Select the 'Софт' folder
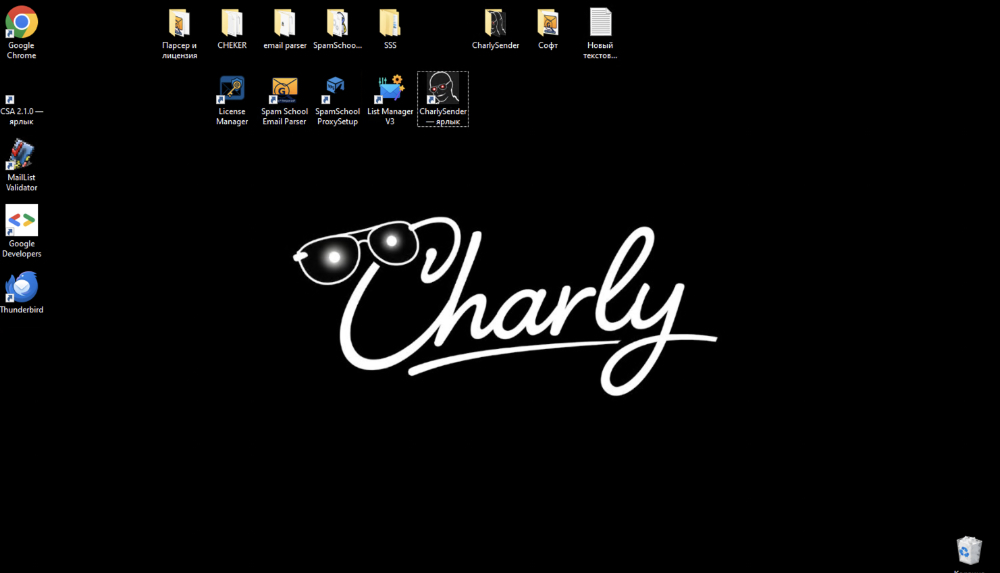 tap(548, 23)
